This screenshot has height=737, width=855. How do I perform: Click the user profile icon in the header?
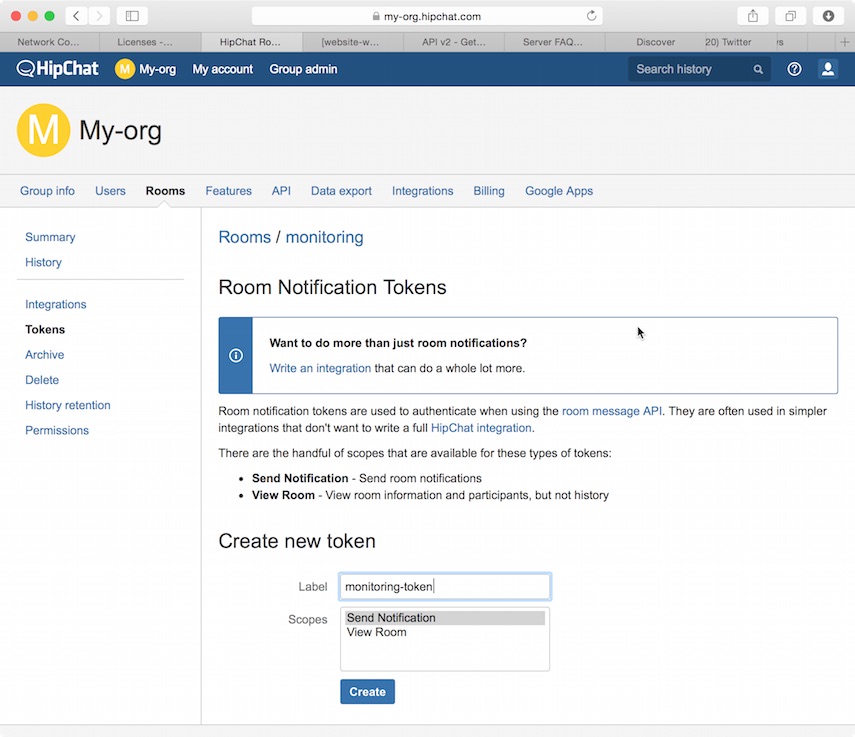(x=828, y=68)
